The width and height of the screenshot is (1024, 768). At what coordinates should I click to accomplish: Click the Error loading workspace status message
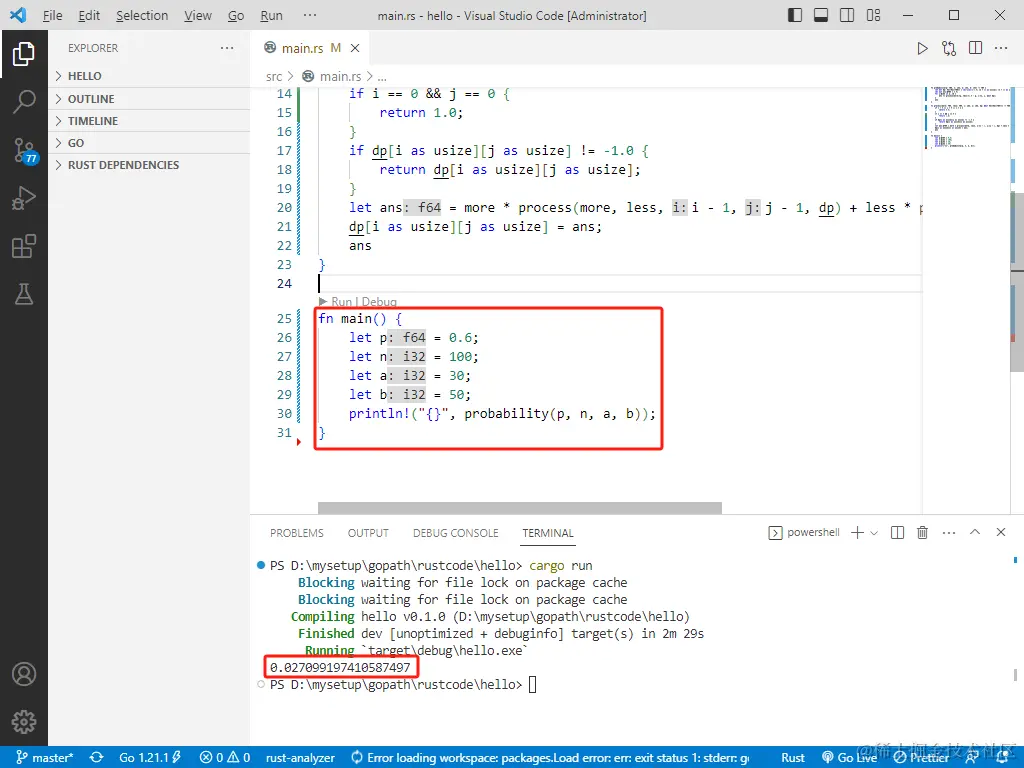(550, 758)
